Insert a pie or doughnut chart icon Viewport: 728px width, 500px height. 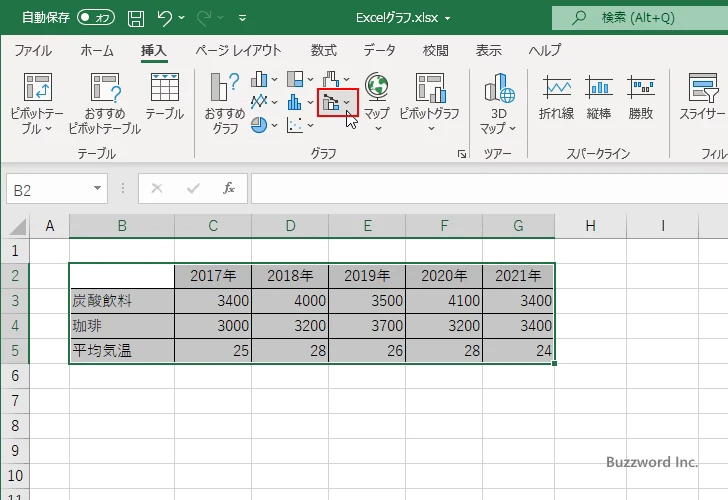[x=259, y=124]
